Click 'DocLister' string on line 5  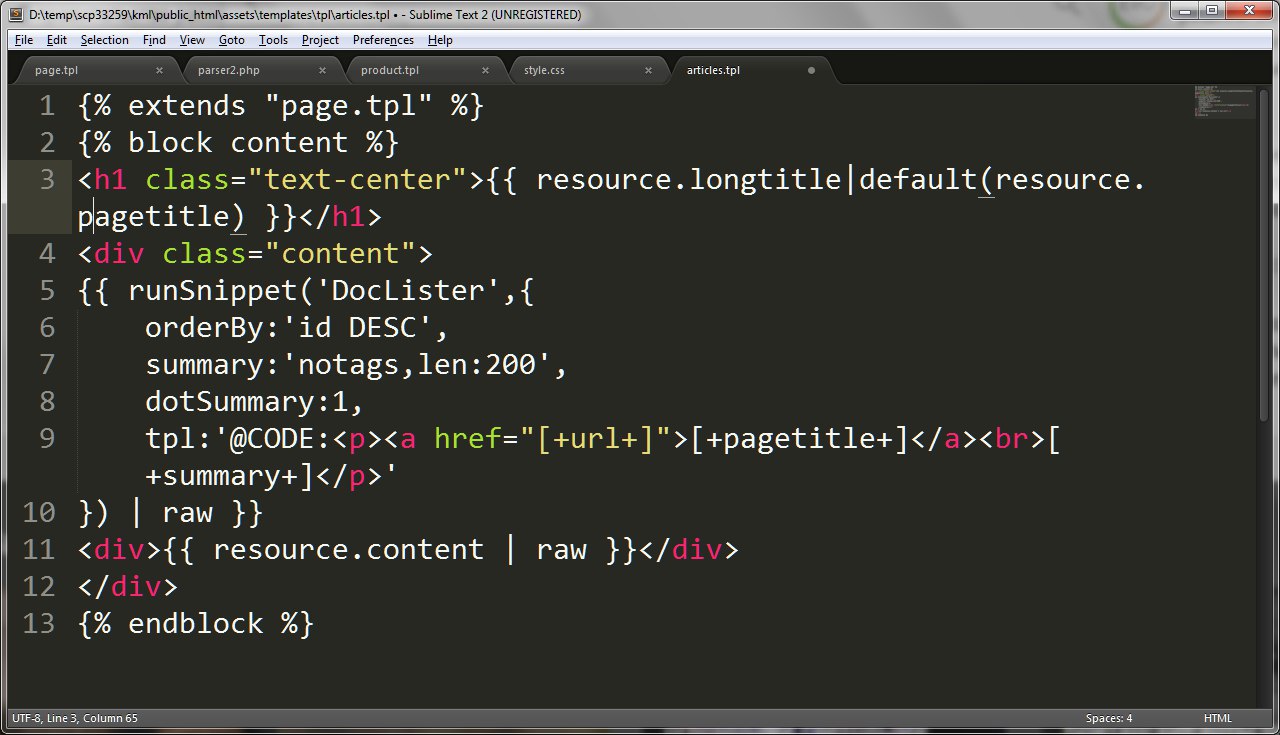(408, 291)
